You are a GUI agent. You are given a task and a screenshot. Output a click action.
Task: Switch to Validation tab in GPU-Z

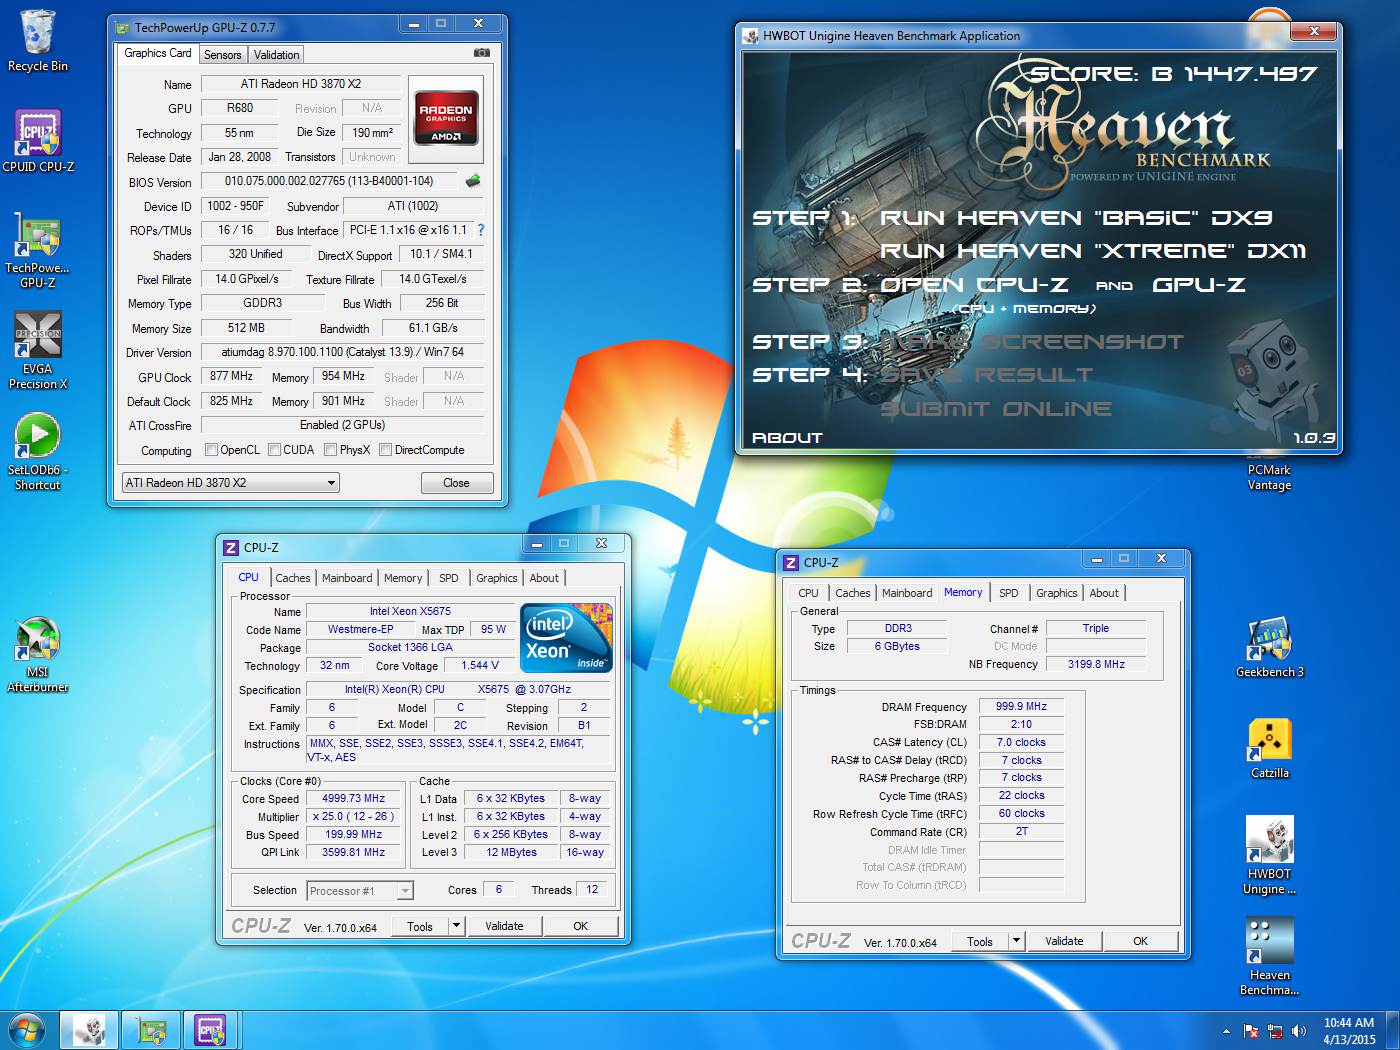pos(276,55)
